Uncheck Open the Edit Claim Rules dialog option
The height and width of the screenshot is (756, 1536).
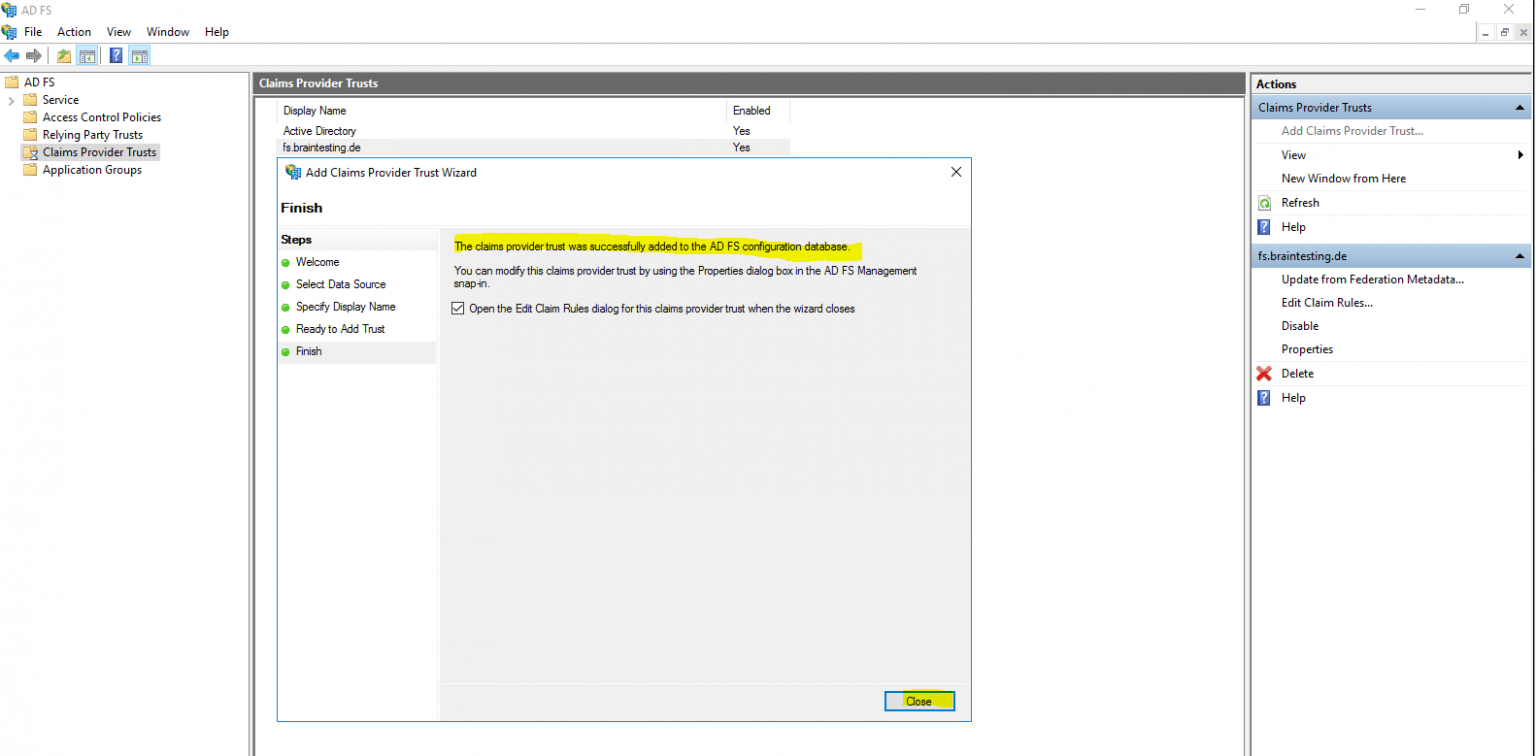click(x=458, y=308)
